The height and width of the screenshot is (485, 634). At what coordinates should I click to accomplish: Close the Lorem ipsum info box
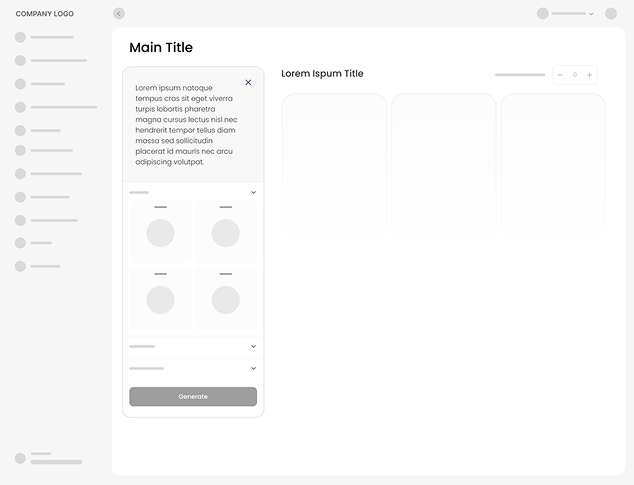click(x=248, y=83)
